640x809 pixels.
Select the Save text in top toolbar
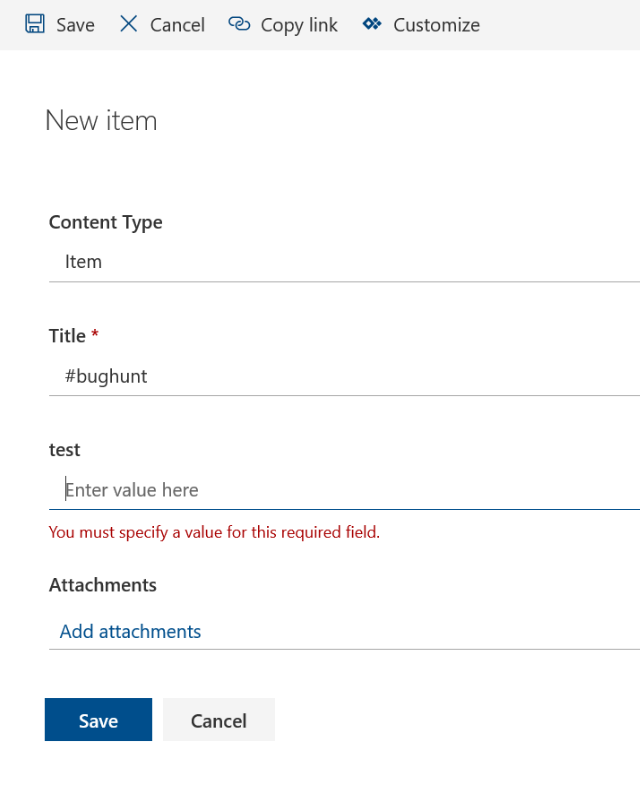pos(75,25)
